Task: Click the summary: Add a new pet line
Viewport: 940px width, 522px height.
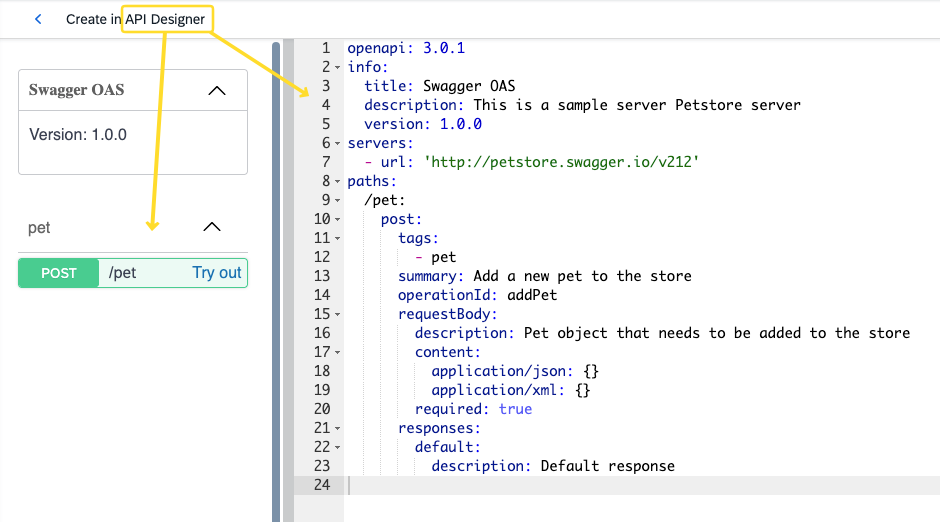Action: (x=544, y=276)
